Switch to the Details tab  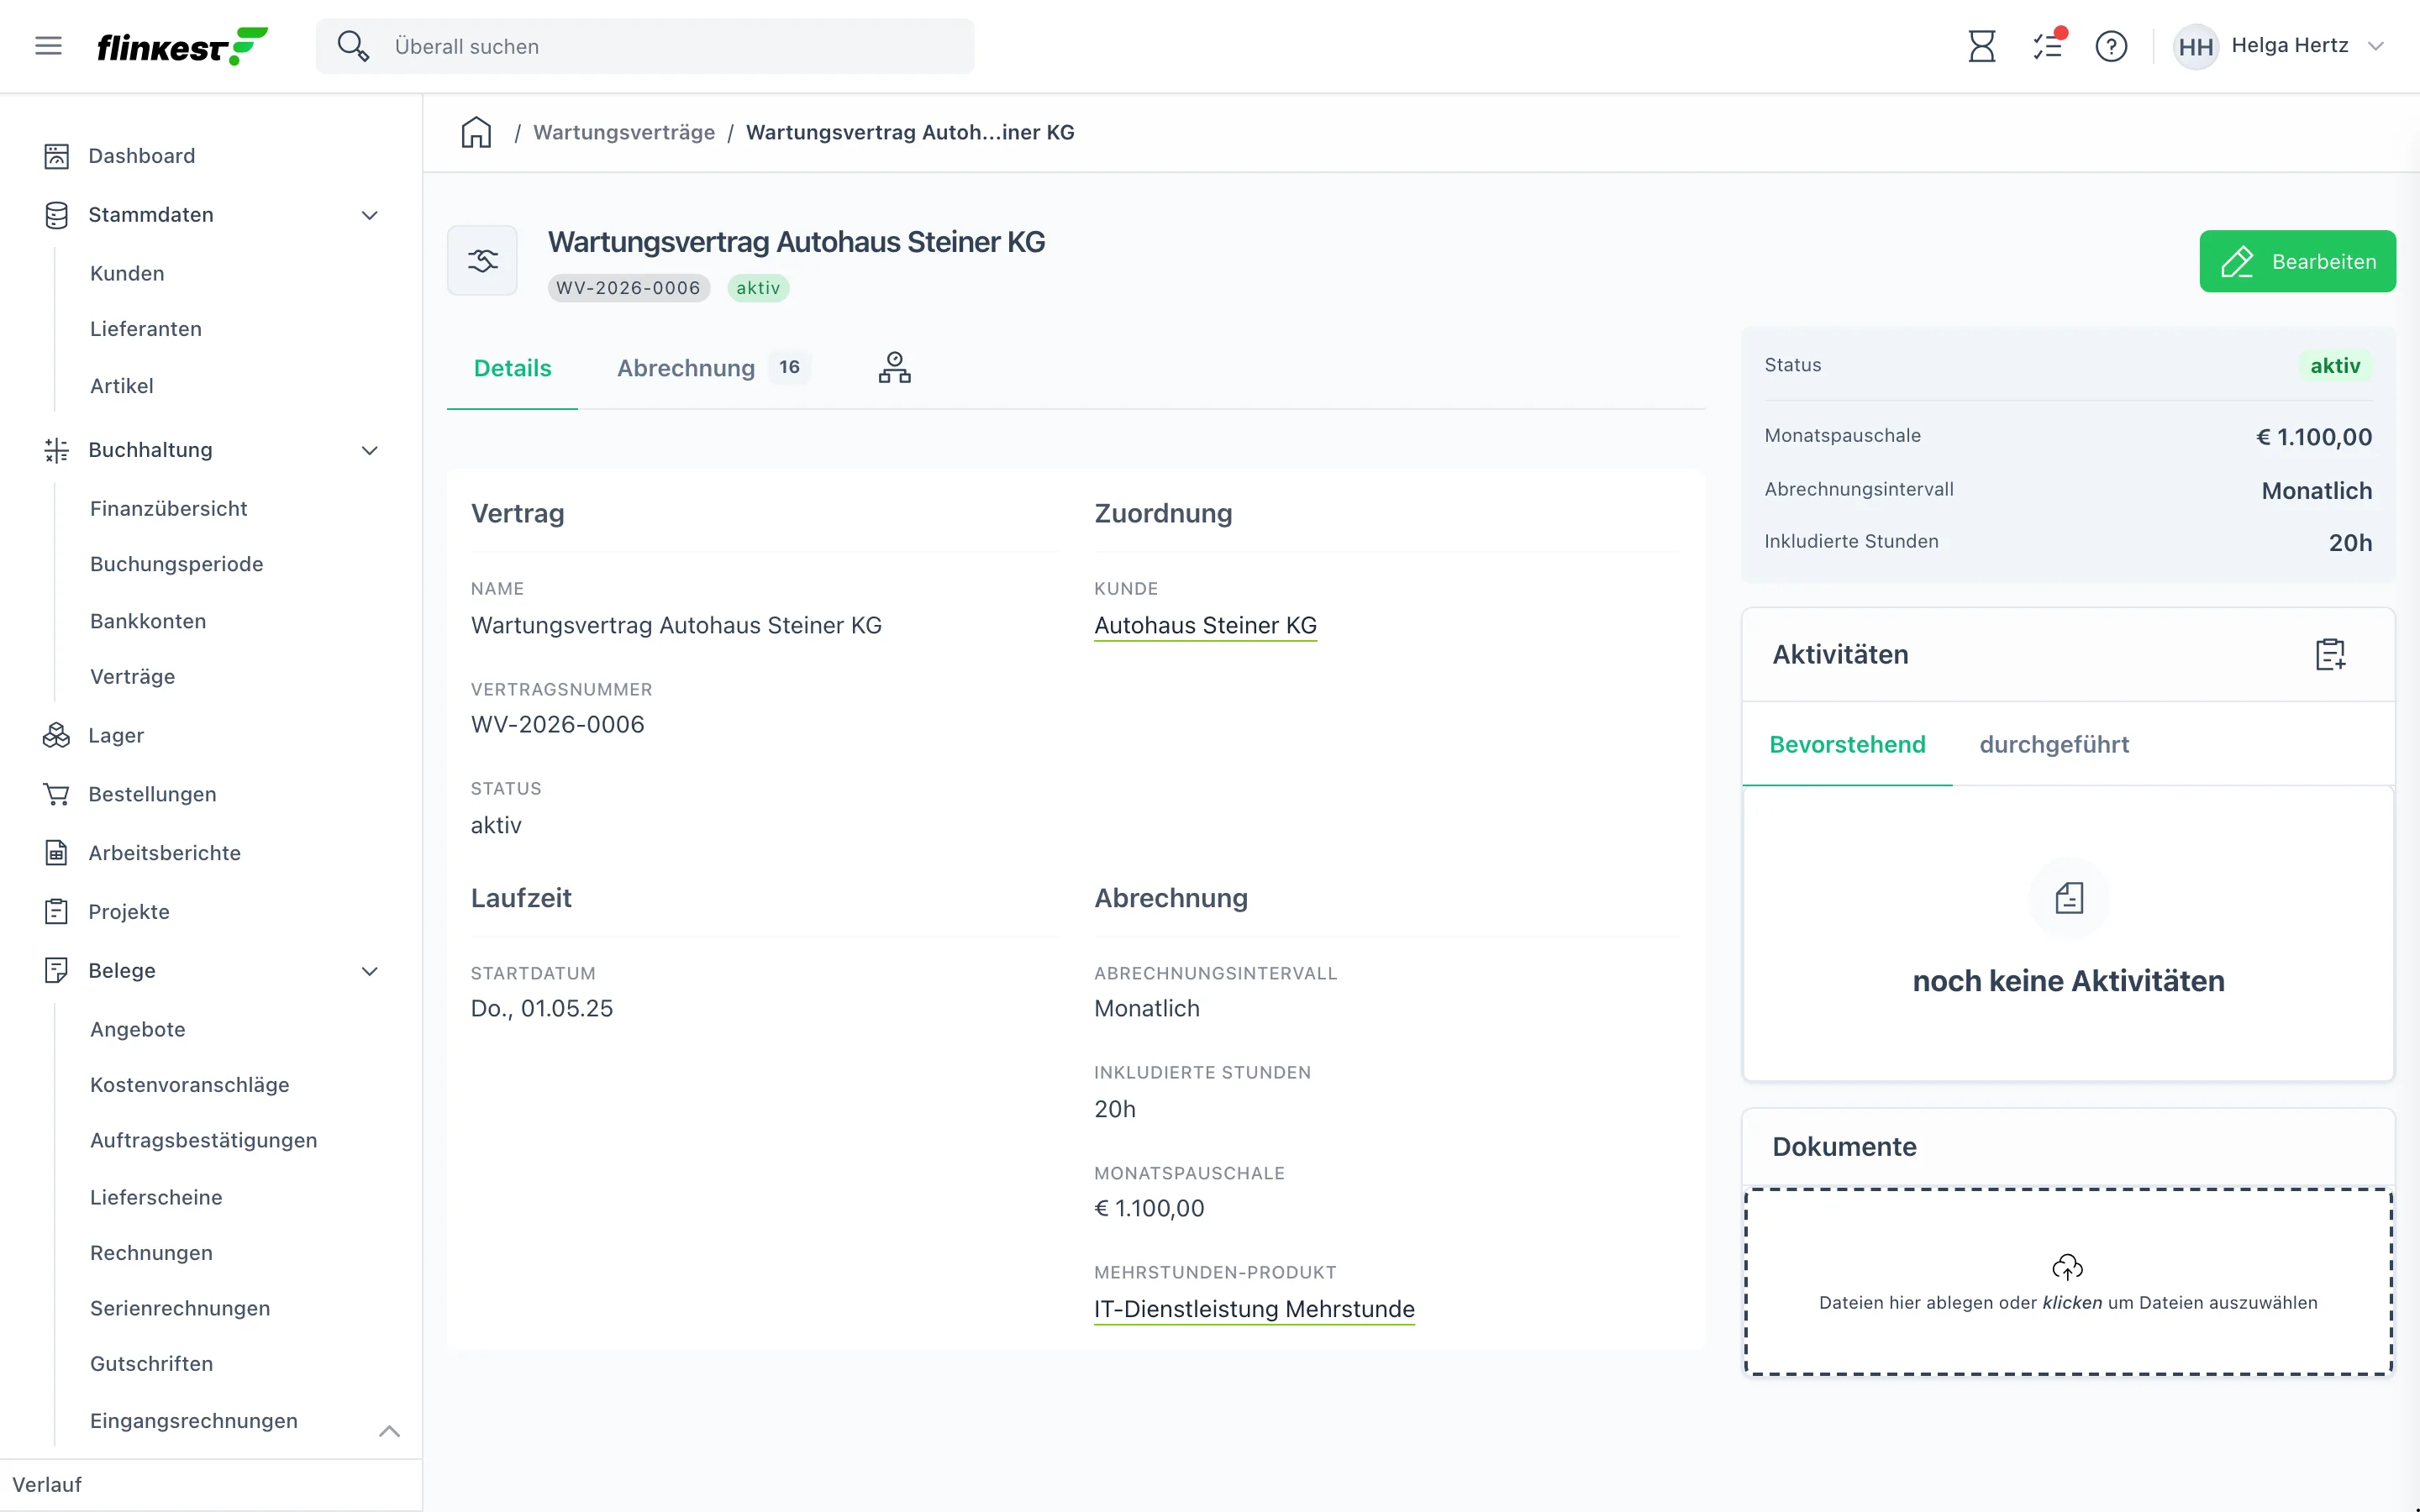pyautogui.click(x=512, y=368)
